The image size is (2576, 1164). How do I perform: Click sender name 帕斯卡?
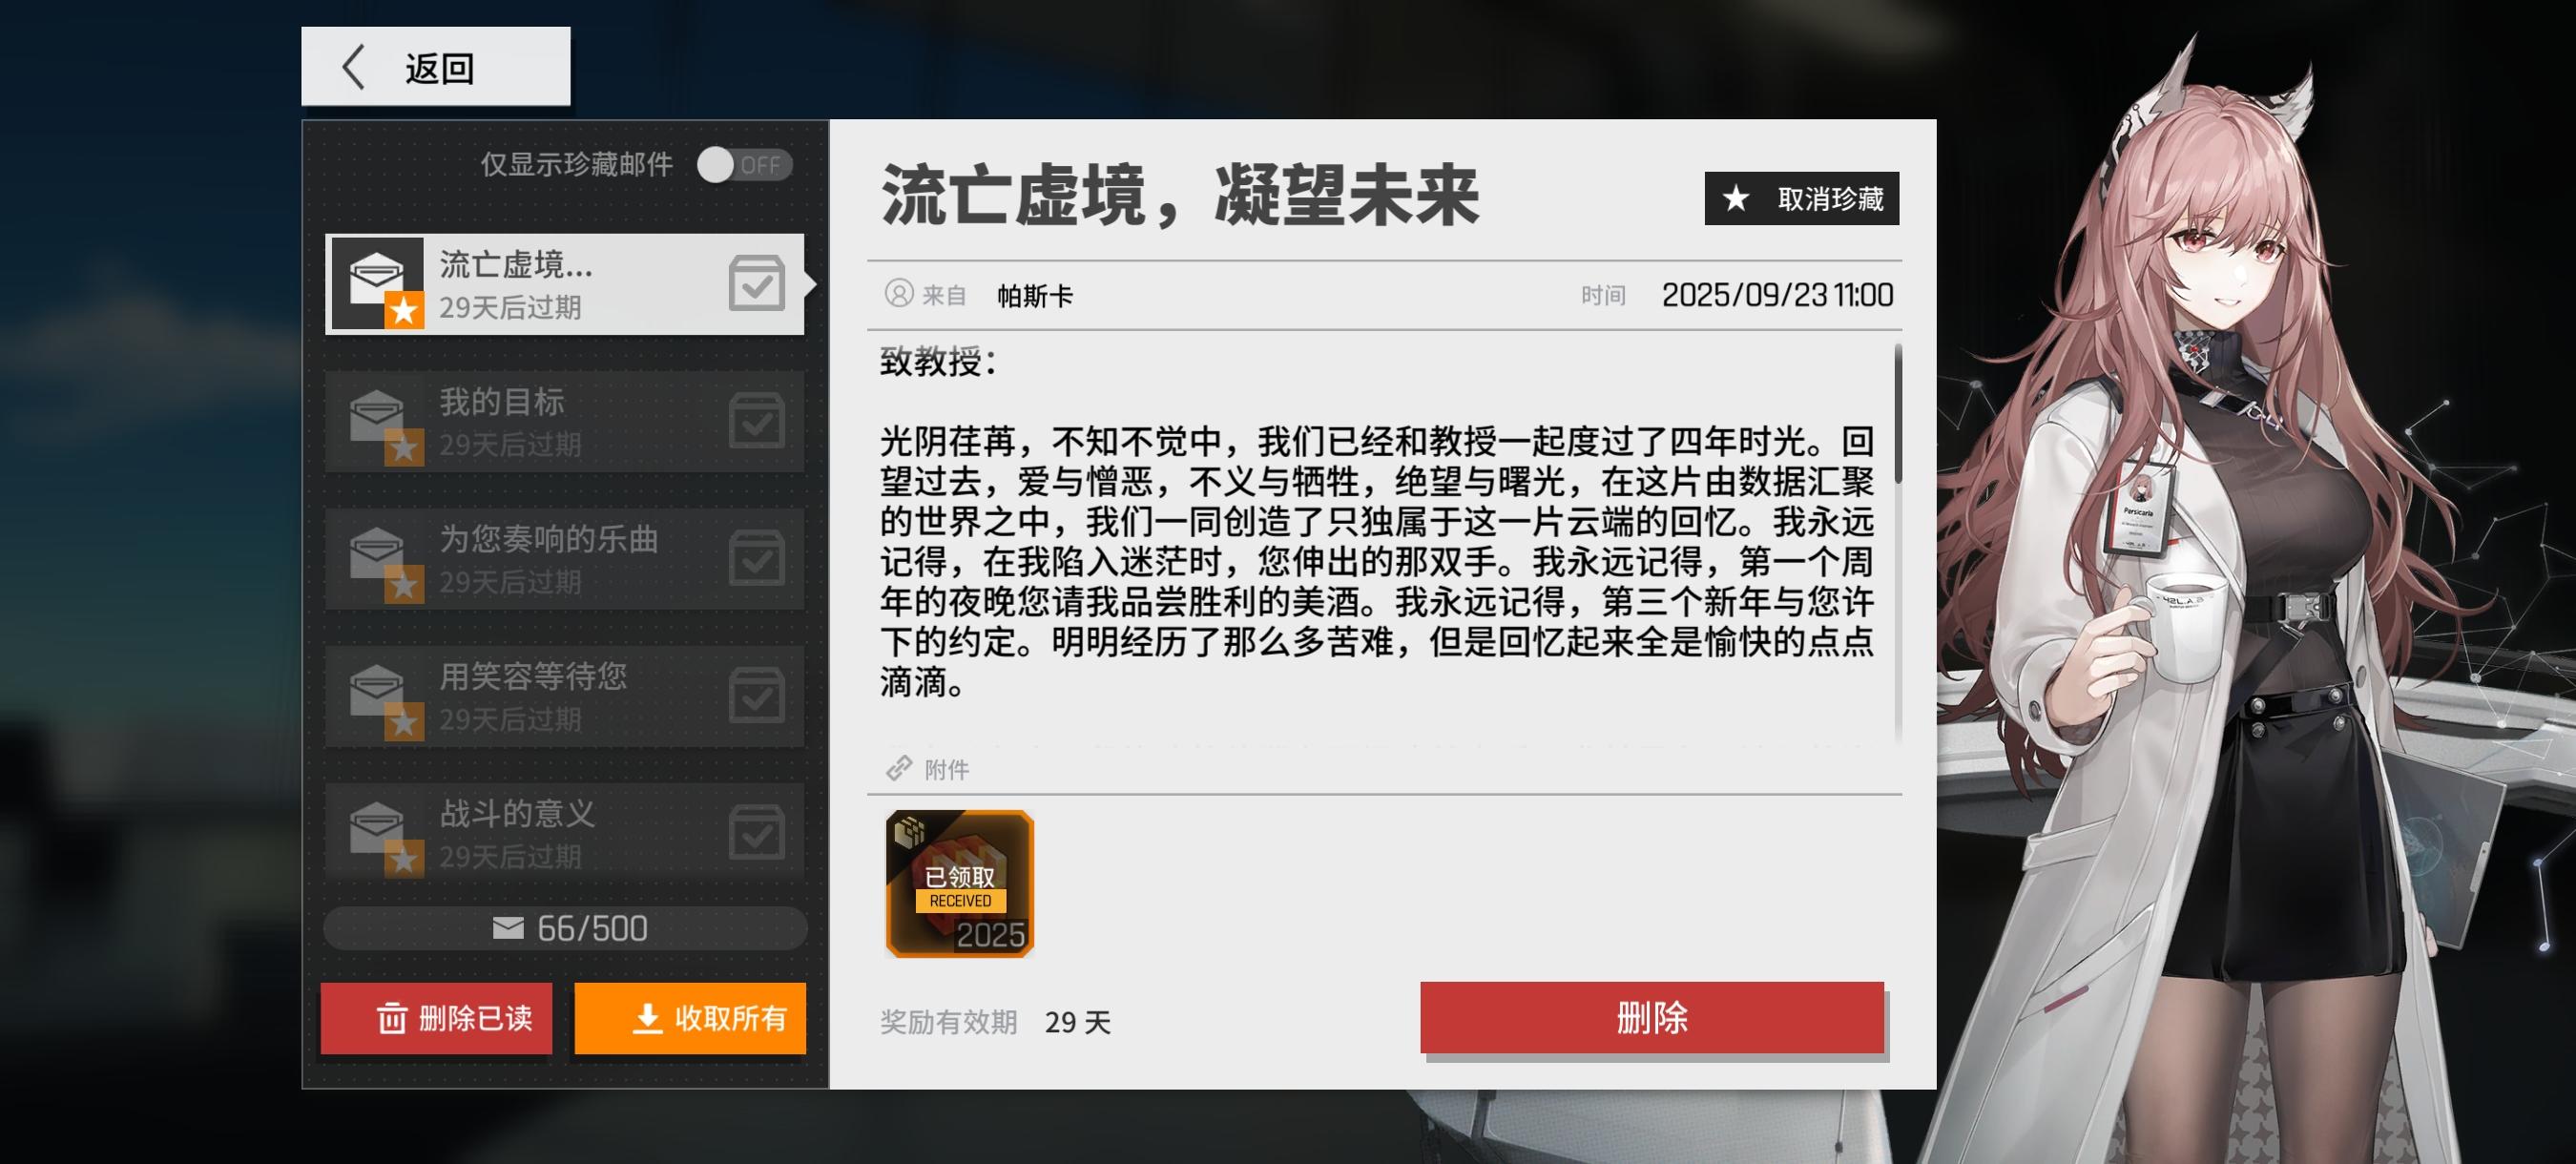pyautogui.click(x=1035, y=296)
